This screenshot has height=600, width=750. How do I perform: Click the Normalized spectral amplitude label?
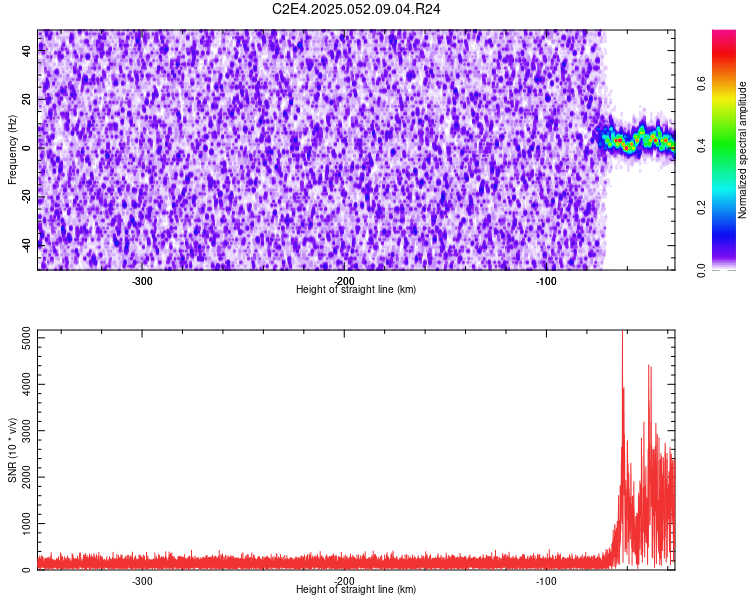[742, 150]
